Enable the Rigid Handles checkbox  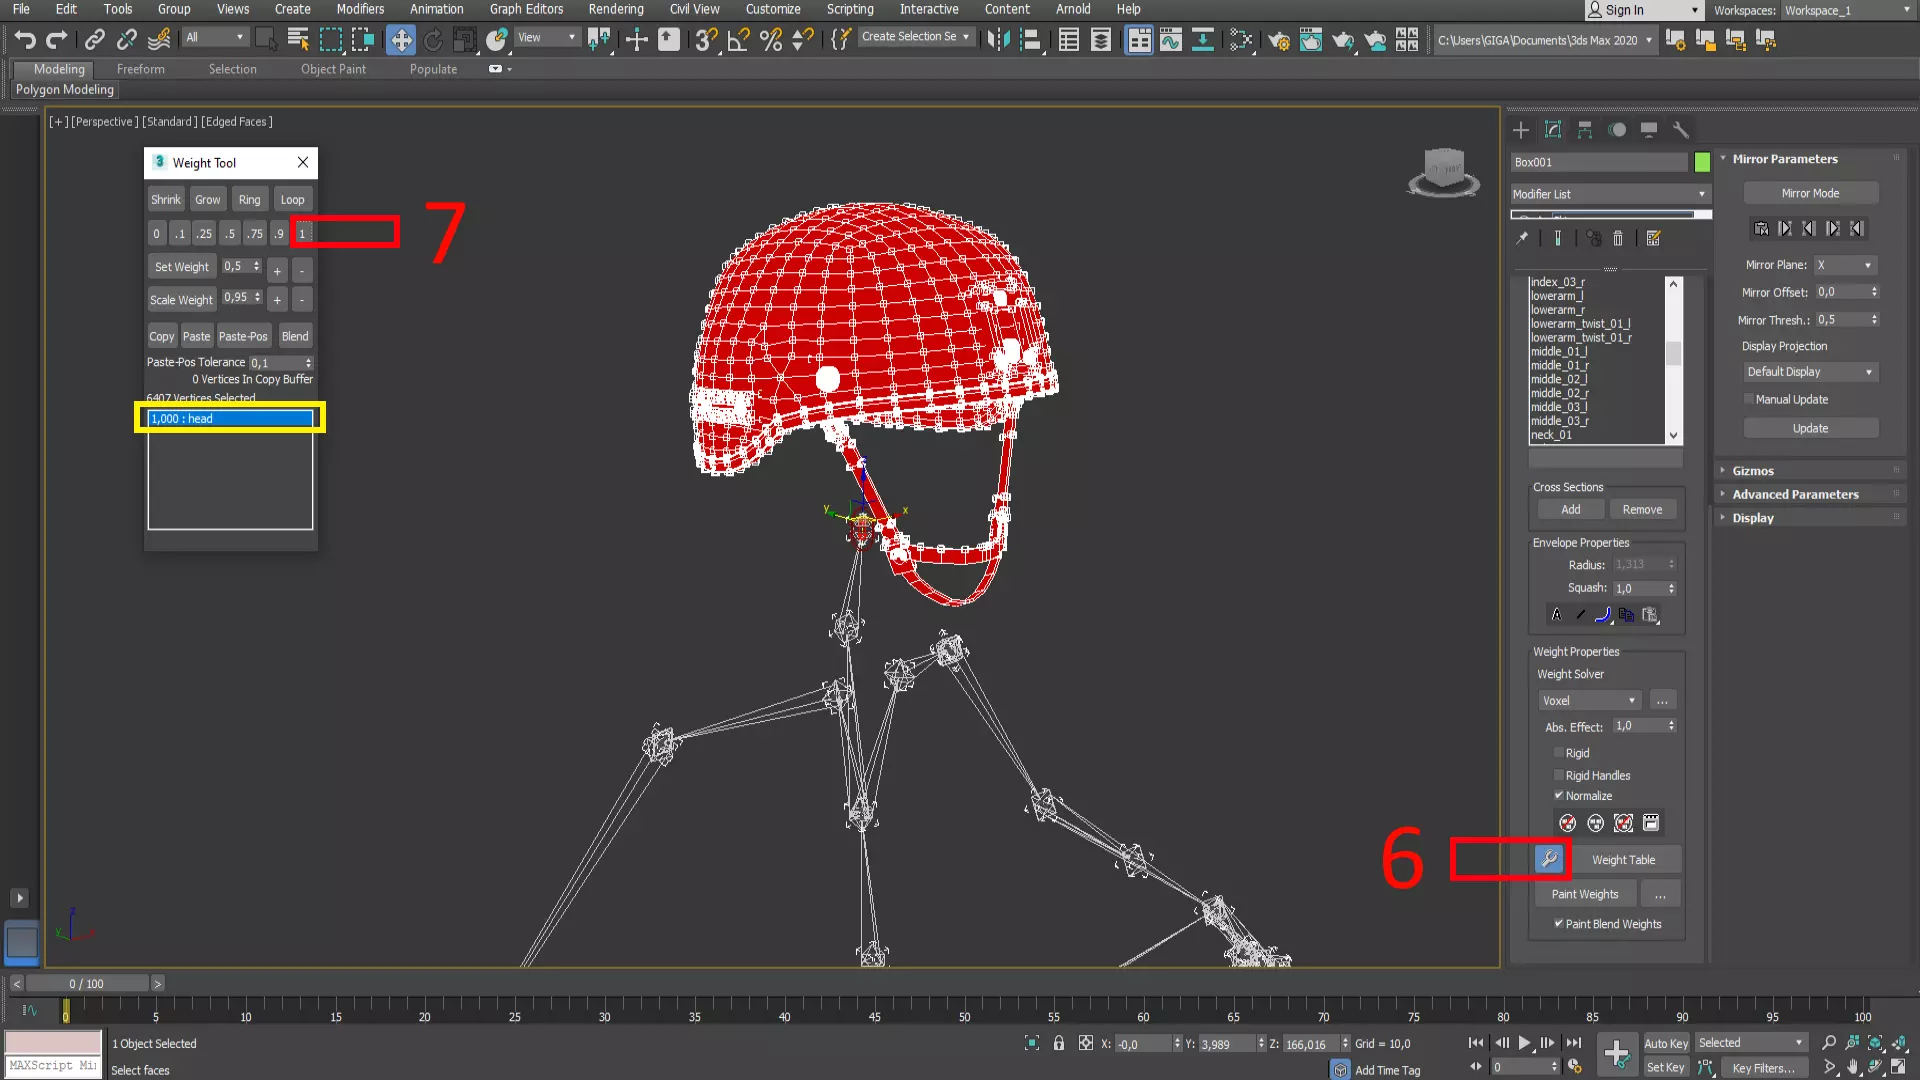(1559, 776)
